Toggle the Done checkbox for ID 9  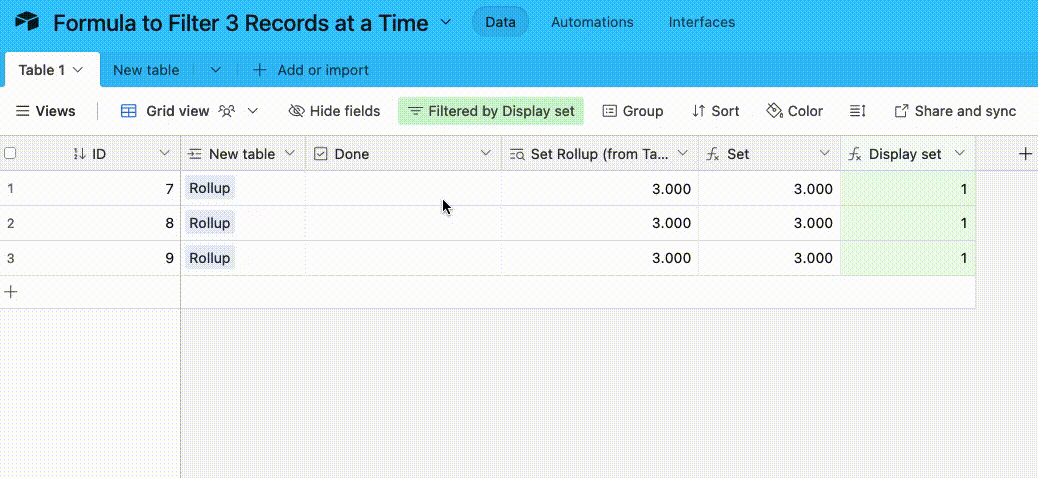403,258
